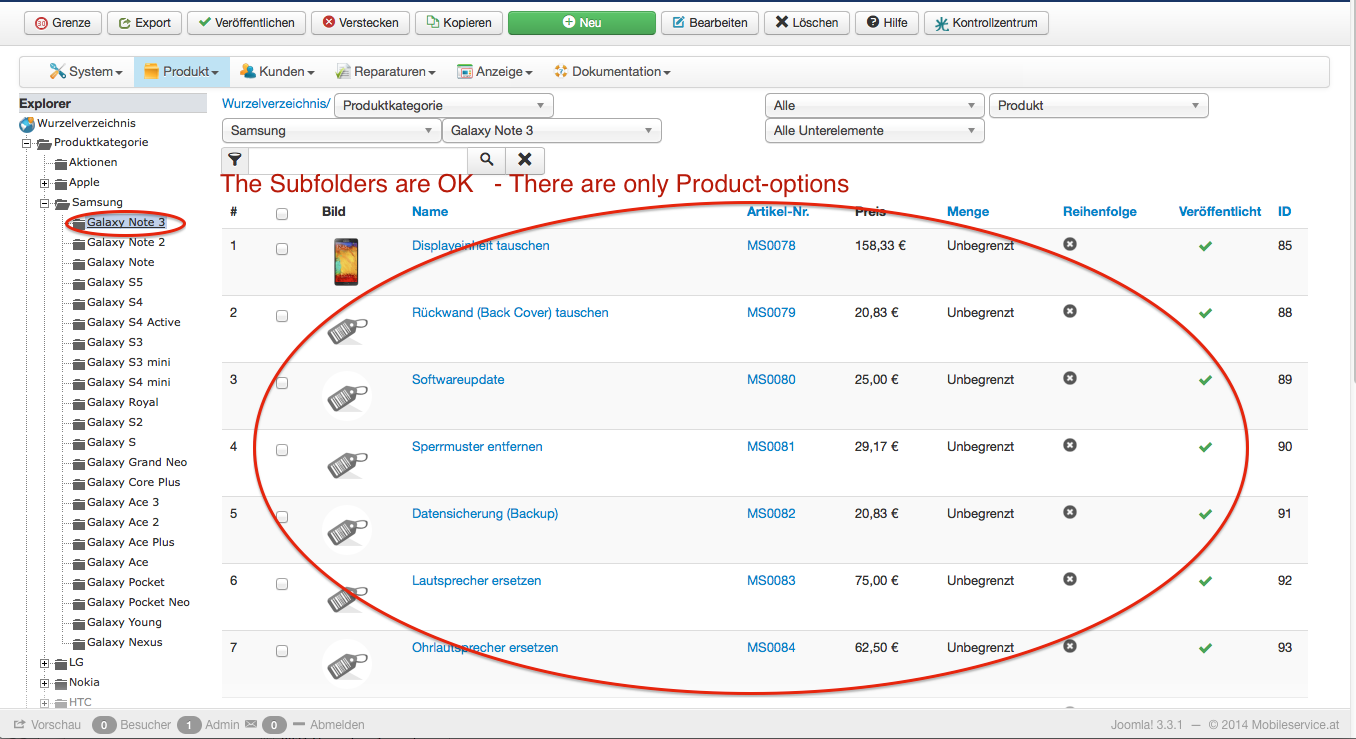
Task: Click the Reihenfolge X icon for MS0080
Action: click(x=1070, y=378)
